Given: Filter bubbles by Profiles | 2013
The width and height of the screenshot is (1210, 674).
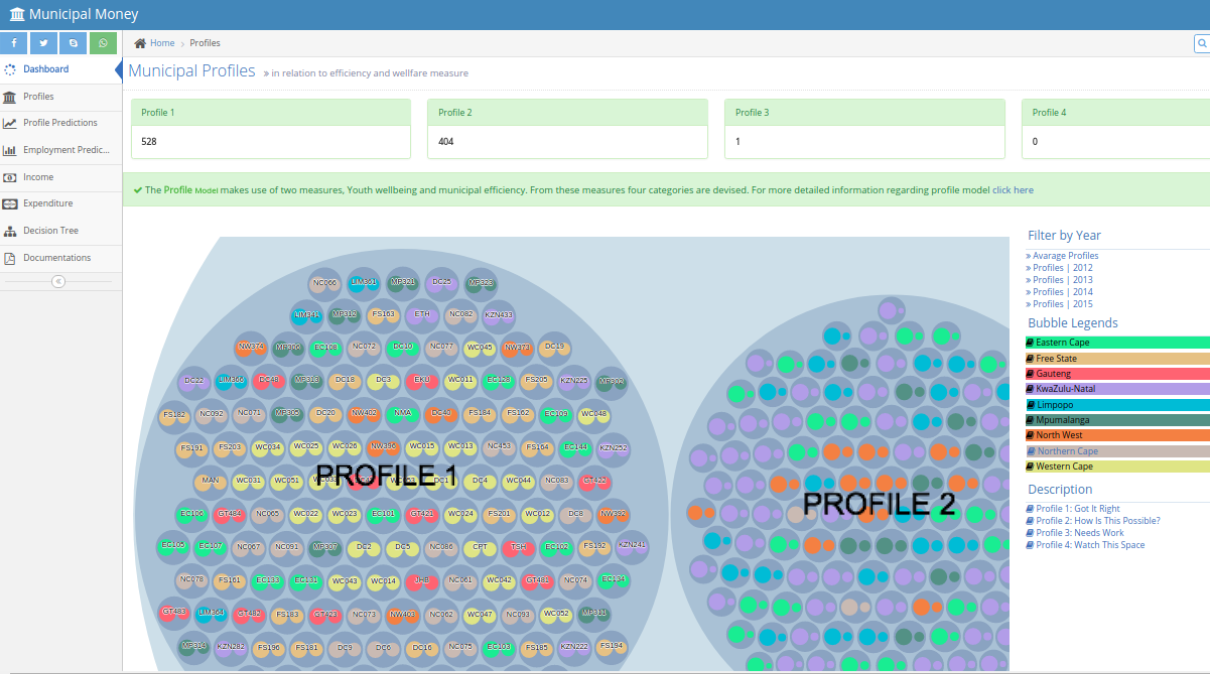Looking at the screenshot, I should (x=1062, y=280).
